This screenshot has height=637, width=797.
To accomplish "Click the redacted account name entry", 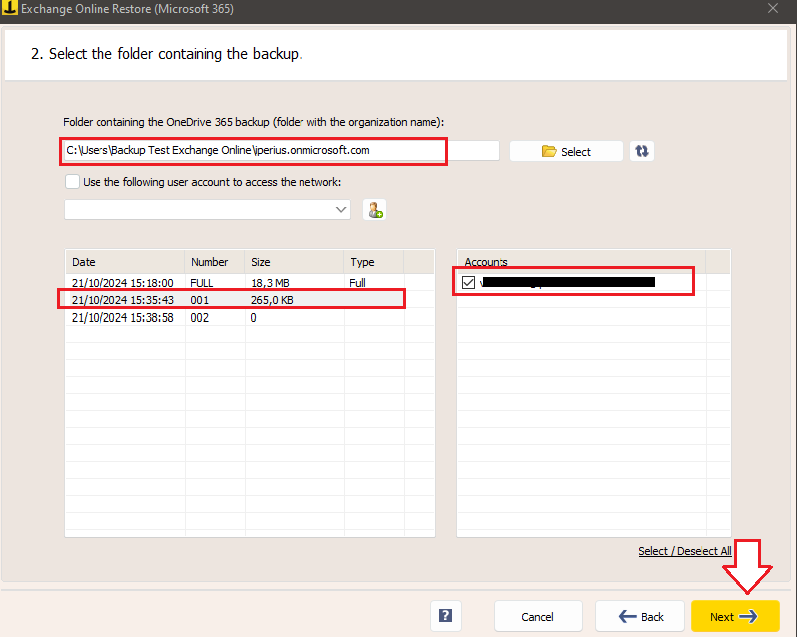I will [x=567, y=282].
